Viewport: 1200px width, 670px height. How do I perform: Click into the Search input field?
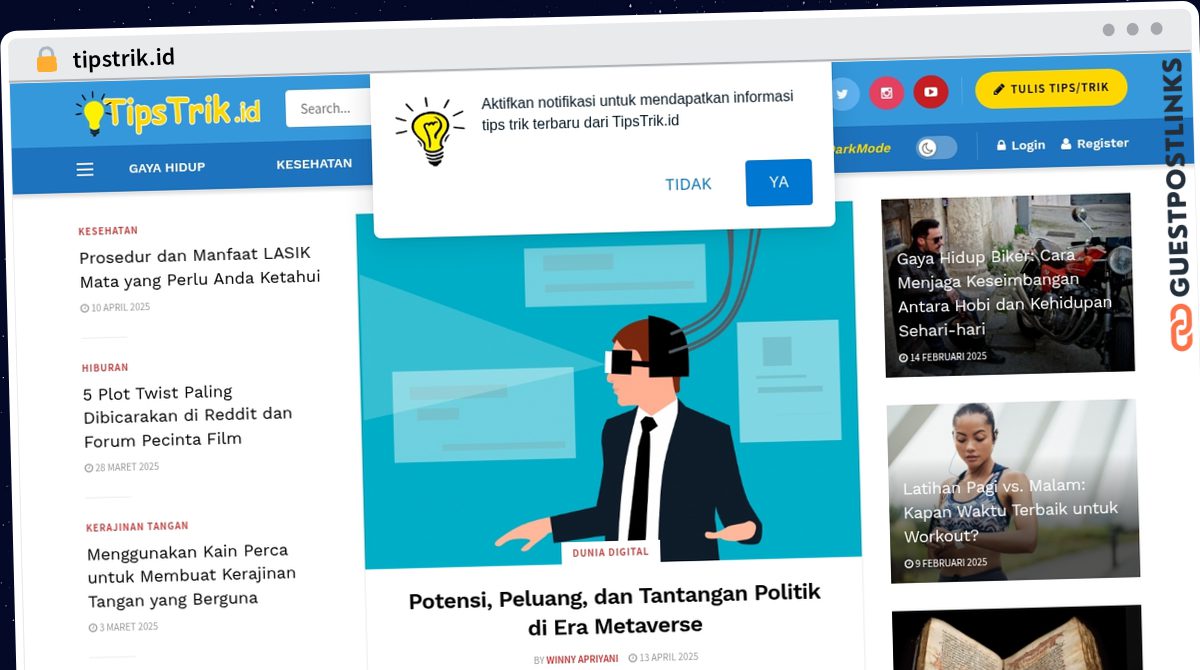point(328,108)
